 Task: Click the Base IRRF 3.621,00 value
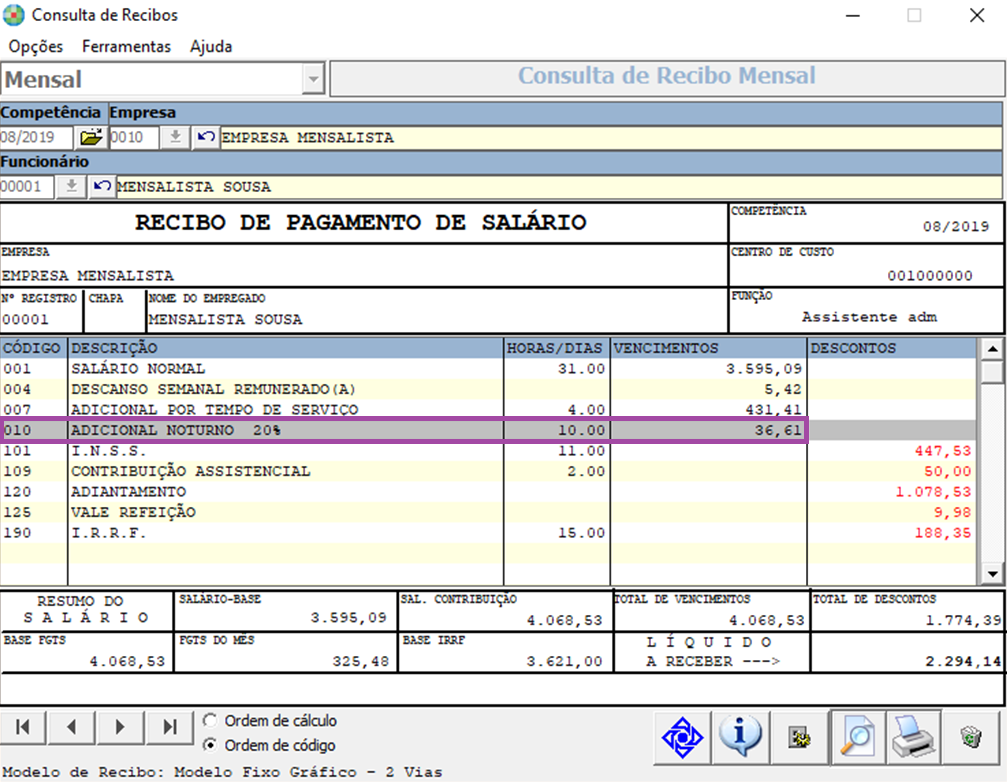pyautogui.click(x=565, y=661)
